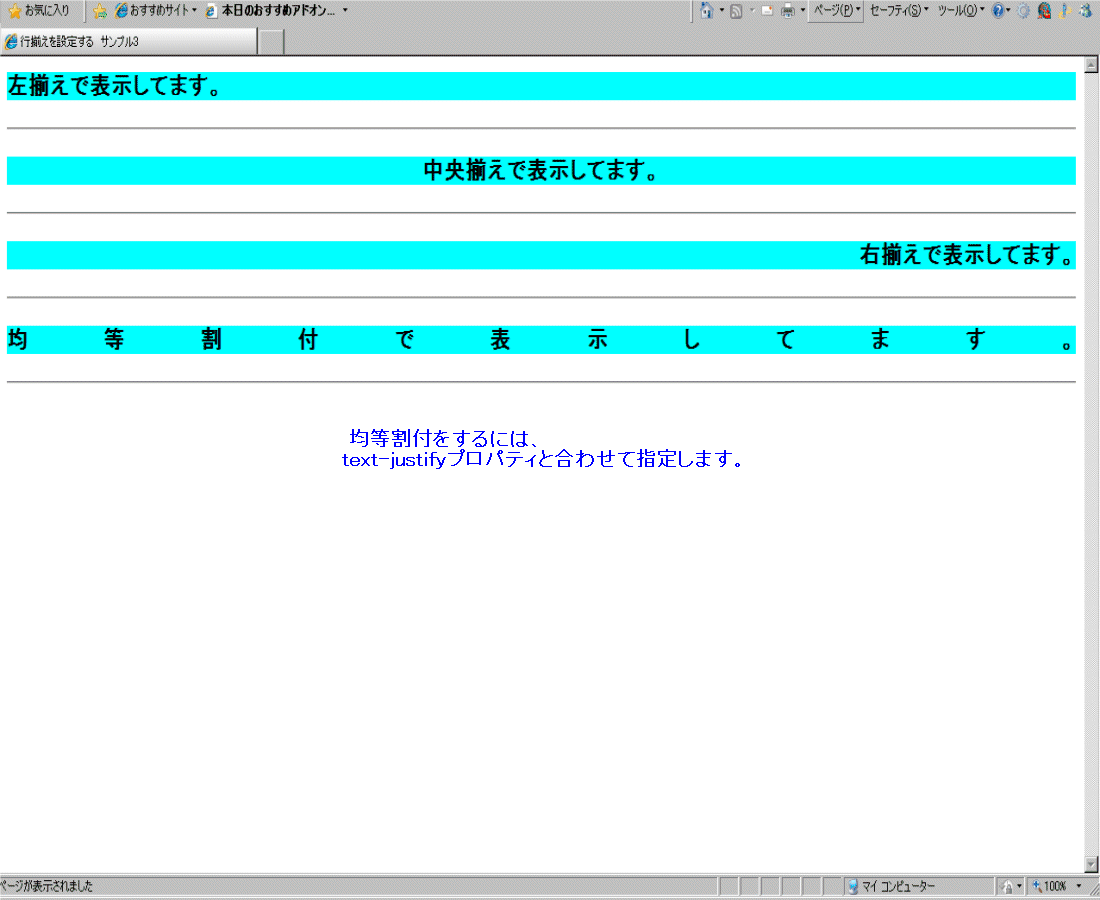Select the 行揃えを設定する サンプル3 tab
The image size is (1100, 900).
tap(130, 42)
